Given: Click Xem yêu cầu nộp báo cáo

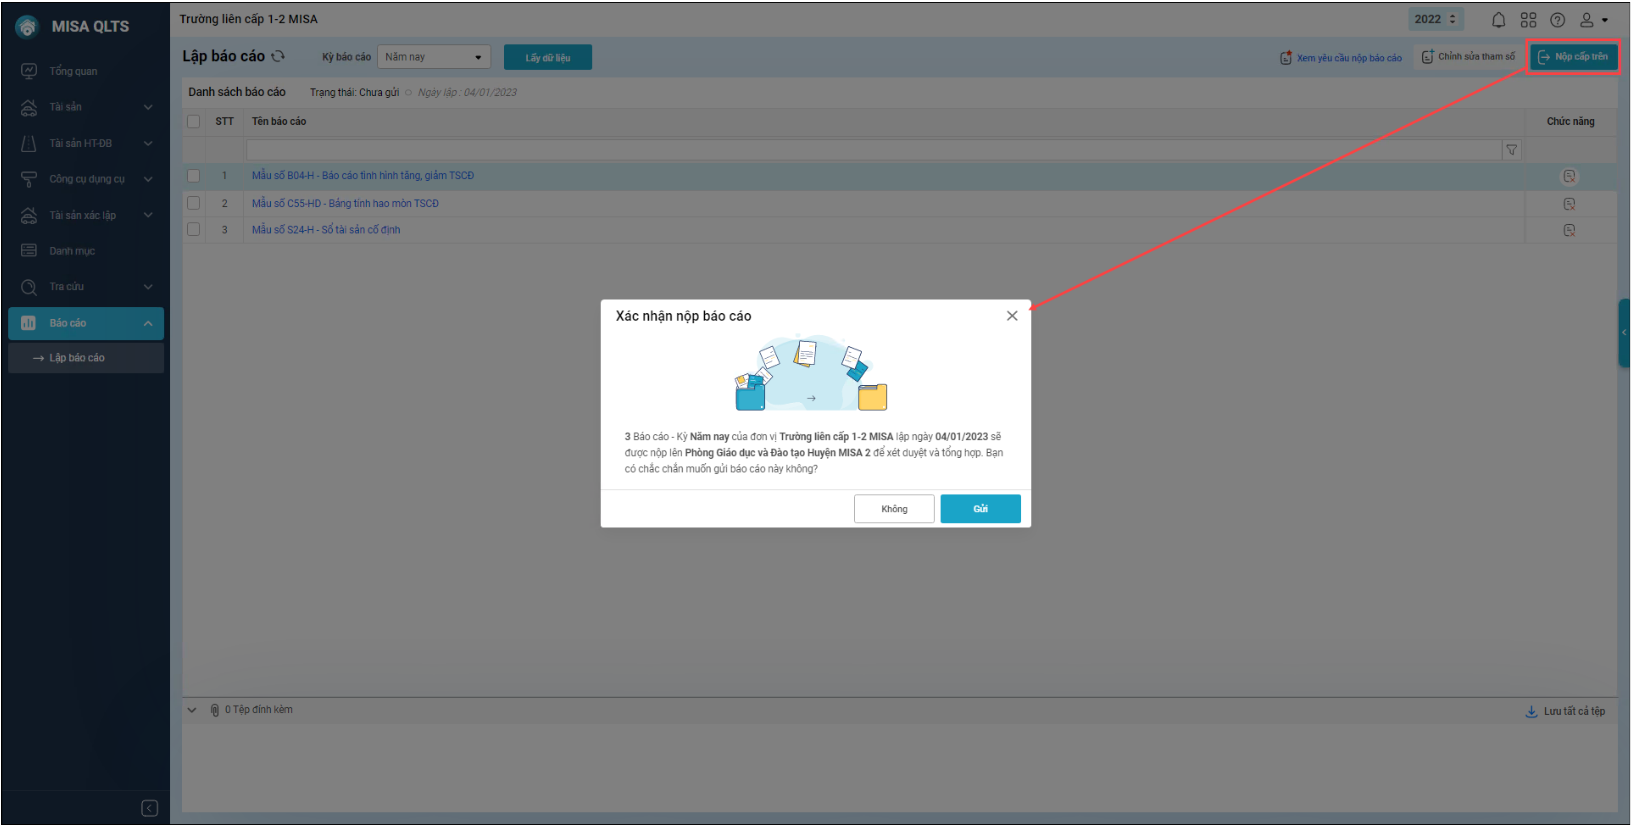Looking at the screenshot, I should click(1341, 58).
